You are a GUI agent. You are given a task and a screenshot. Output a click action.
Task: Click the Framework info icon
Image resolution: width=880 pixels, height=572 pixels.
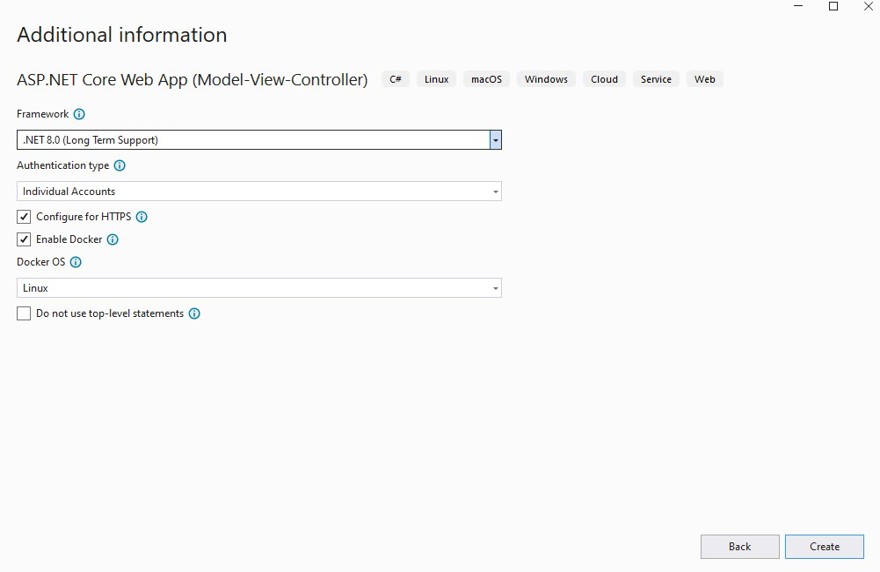coord(79,114)
